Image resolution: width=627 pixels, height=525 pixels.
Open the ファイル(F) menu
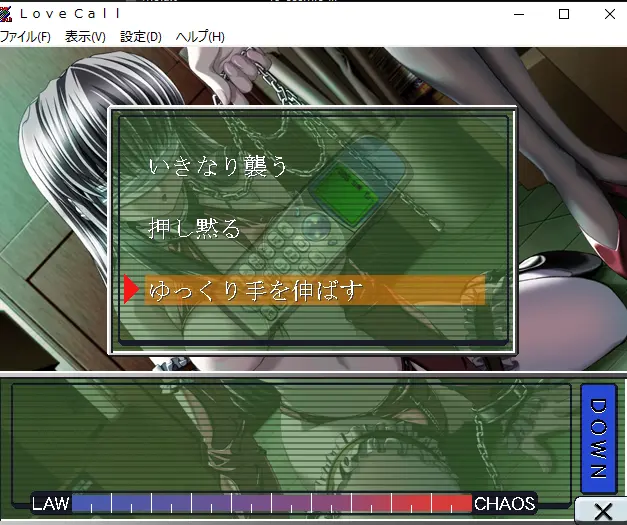(25, 37)
